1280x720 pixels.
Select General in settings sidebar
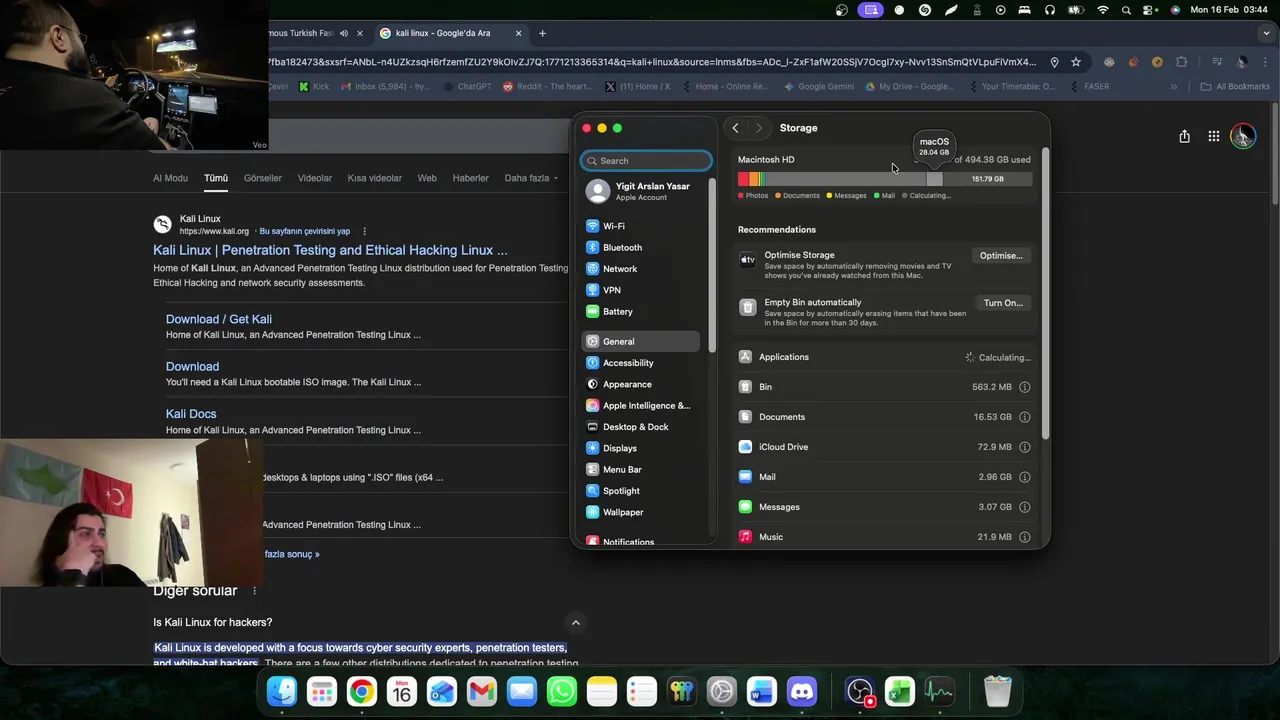click(640, 341)
